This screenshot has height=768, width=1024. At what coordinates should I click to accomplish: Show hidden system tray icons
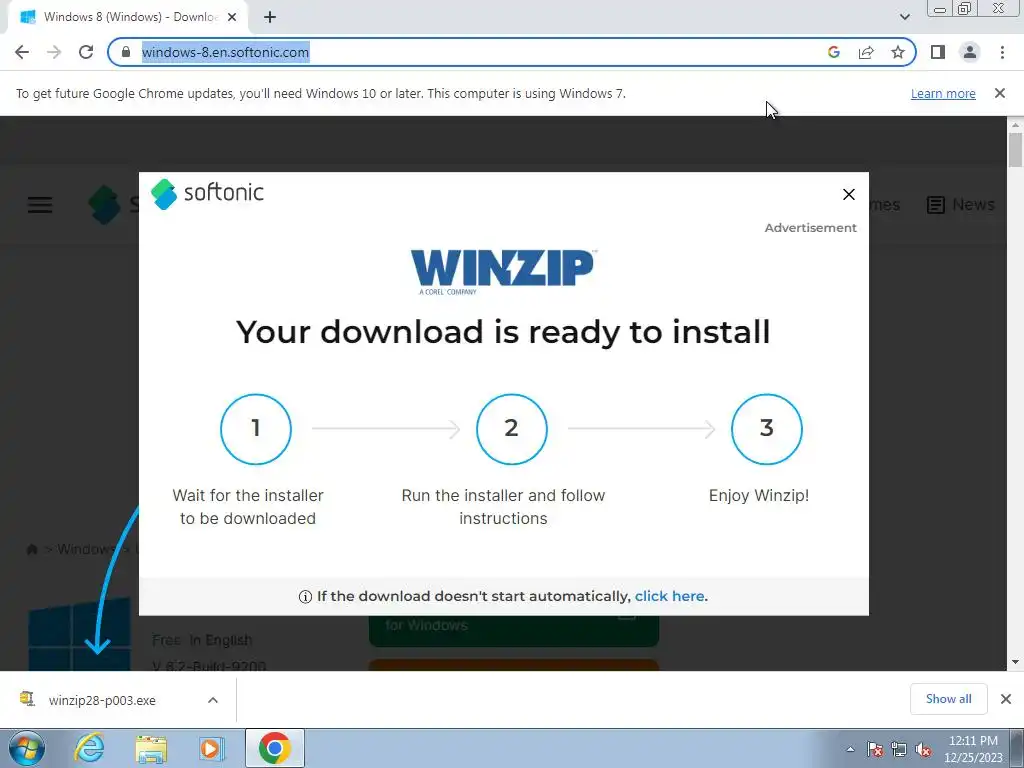pyautogui.click(x=850, y=749)
